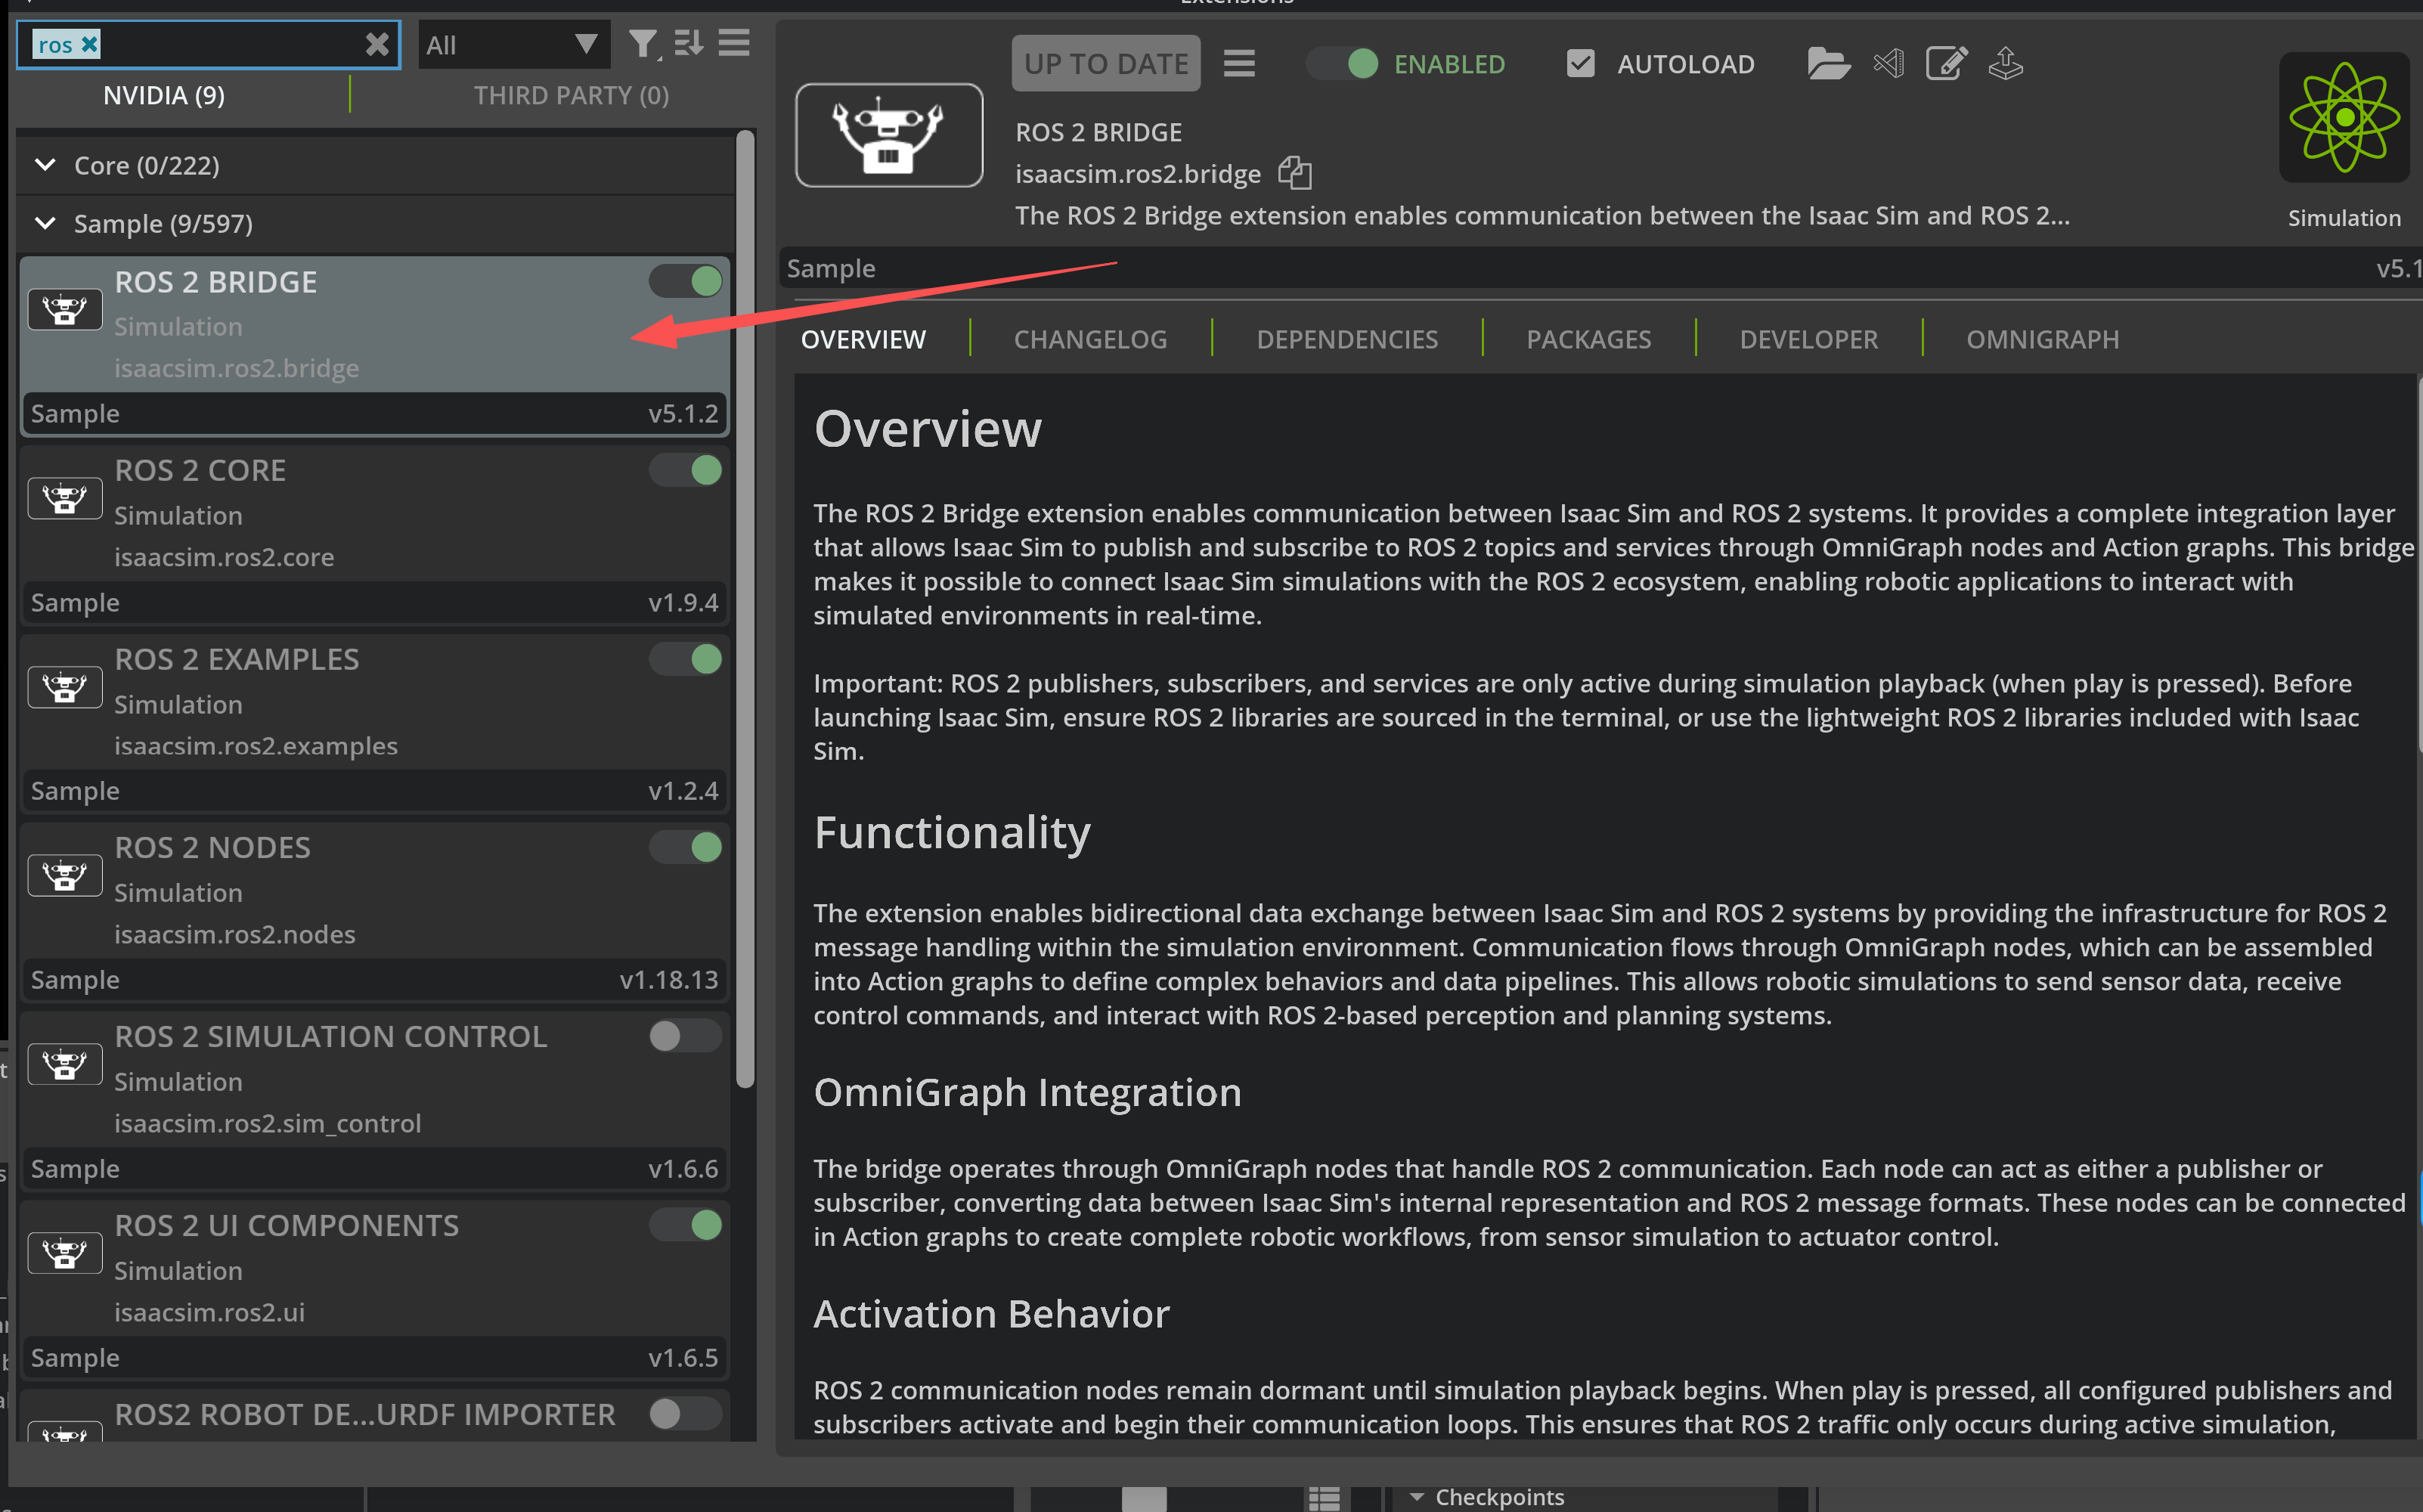Collapse the Sample (9/597) group
This screenshot has width=2423, height=1512.
(x=45, y=223)
